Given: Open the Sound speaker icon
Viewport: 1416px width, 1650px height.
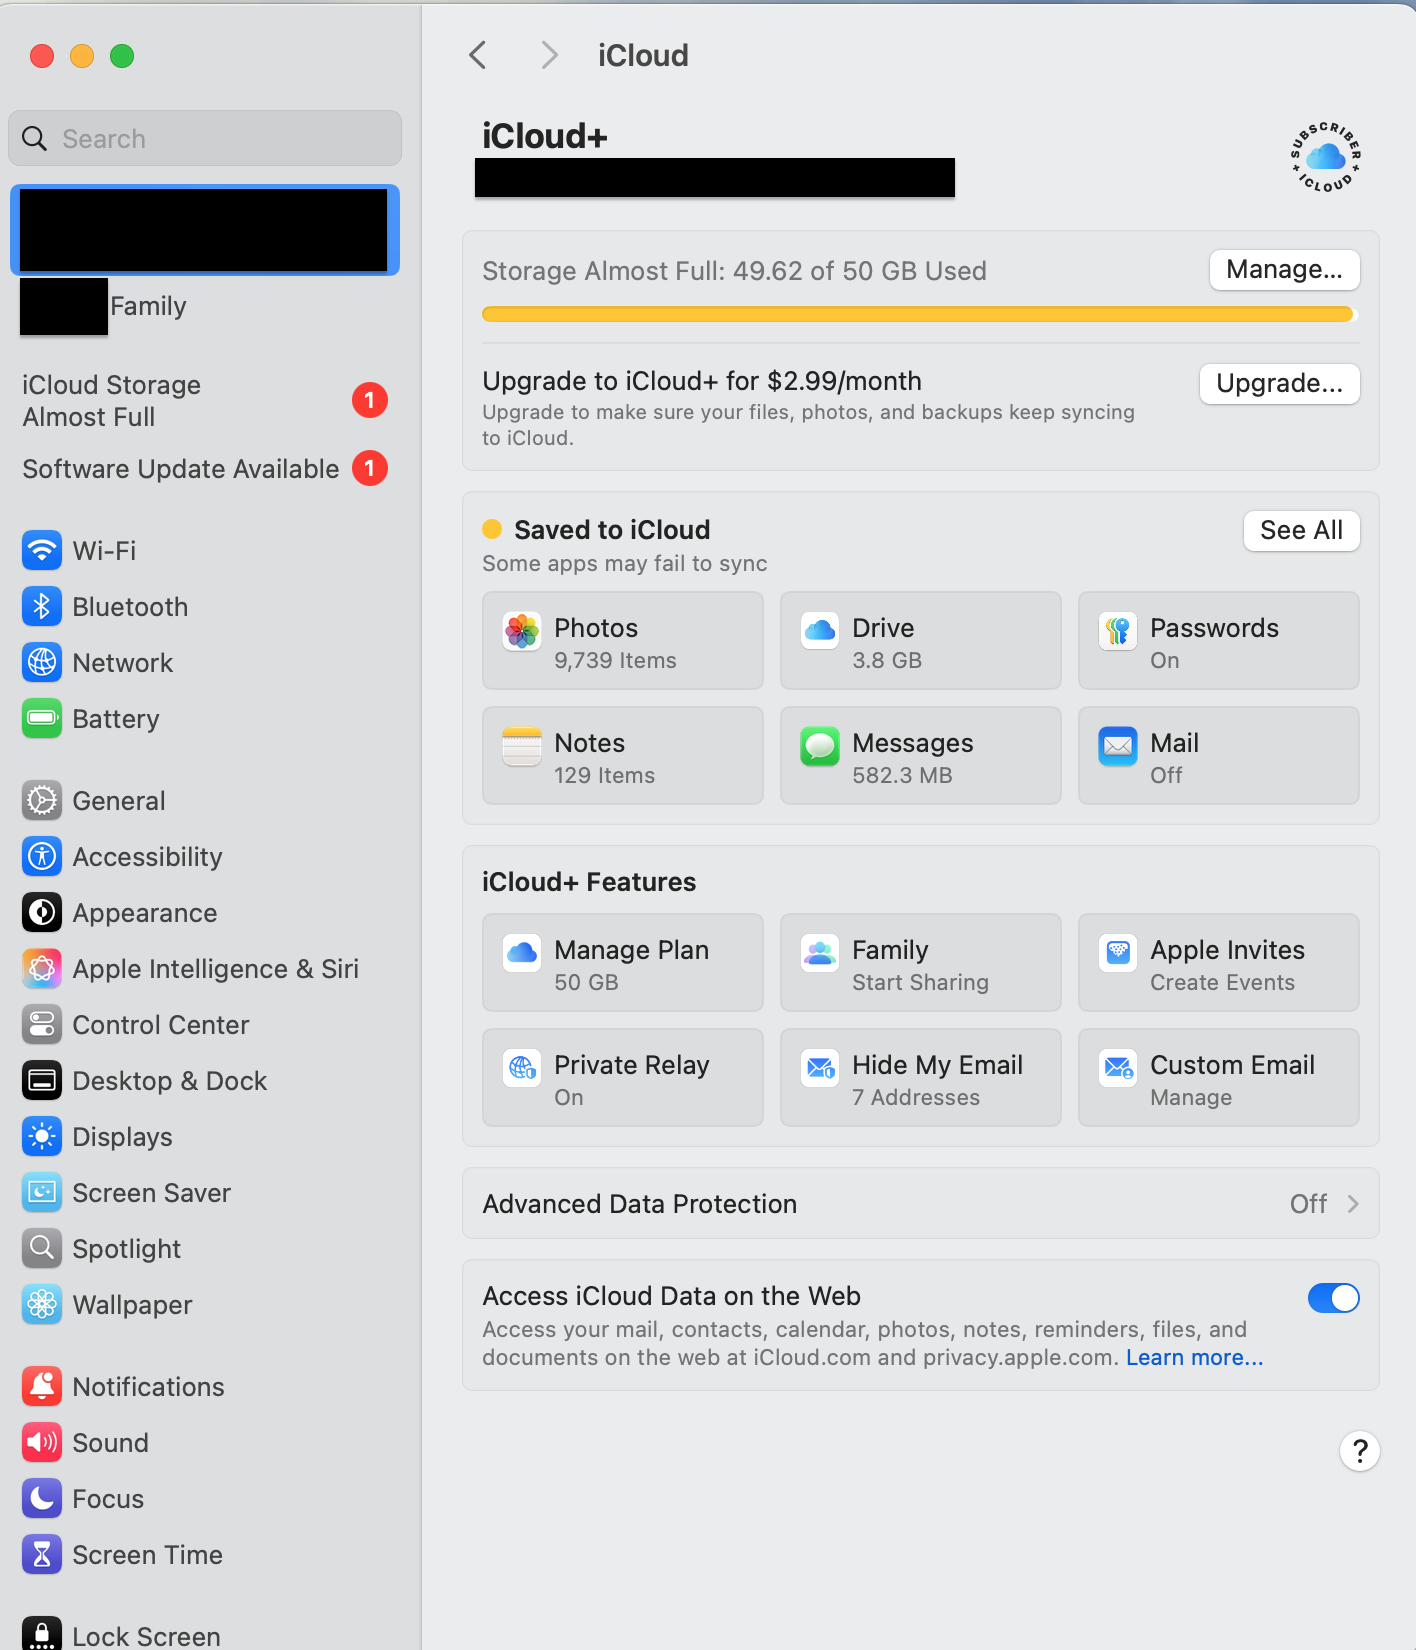Looking at the screenshot, I should 42,1442.
